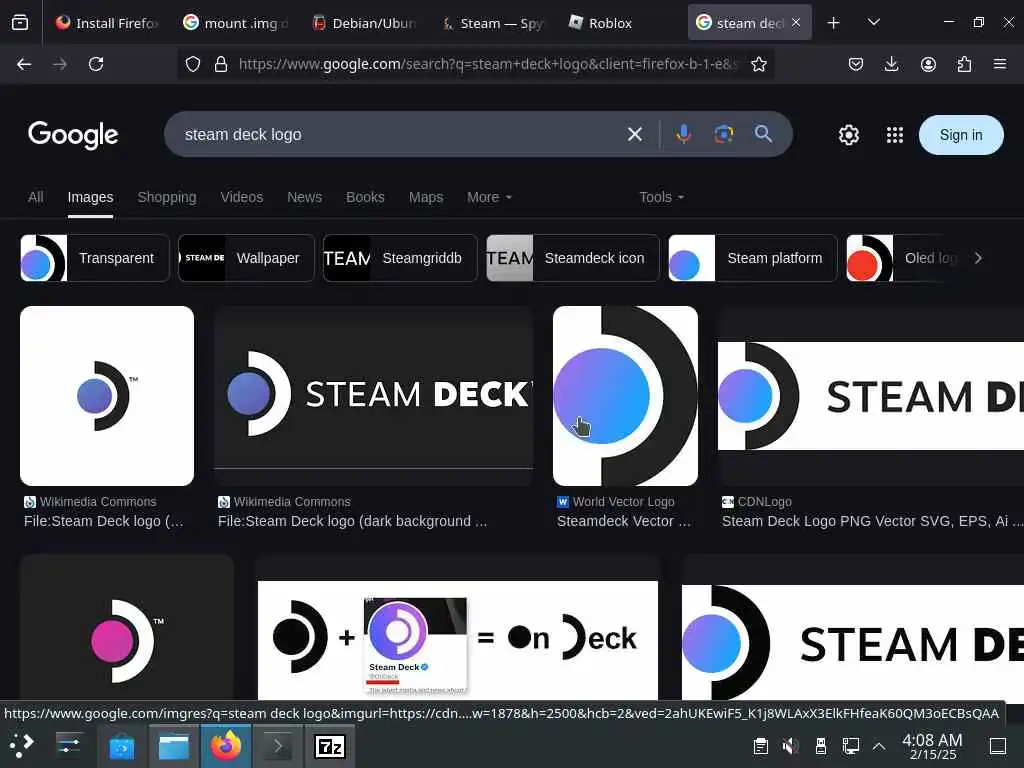Image resolution: width=1024 pixels, height=768 pixels.
Task: Close the steam deck search tab
Action: pos(796,22)
